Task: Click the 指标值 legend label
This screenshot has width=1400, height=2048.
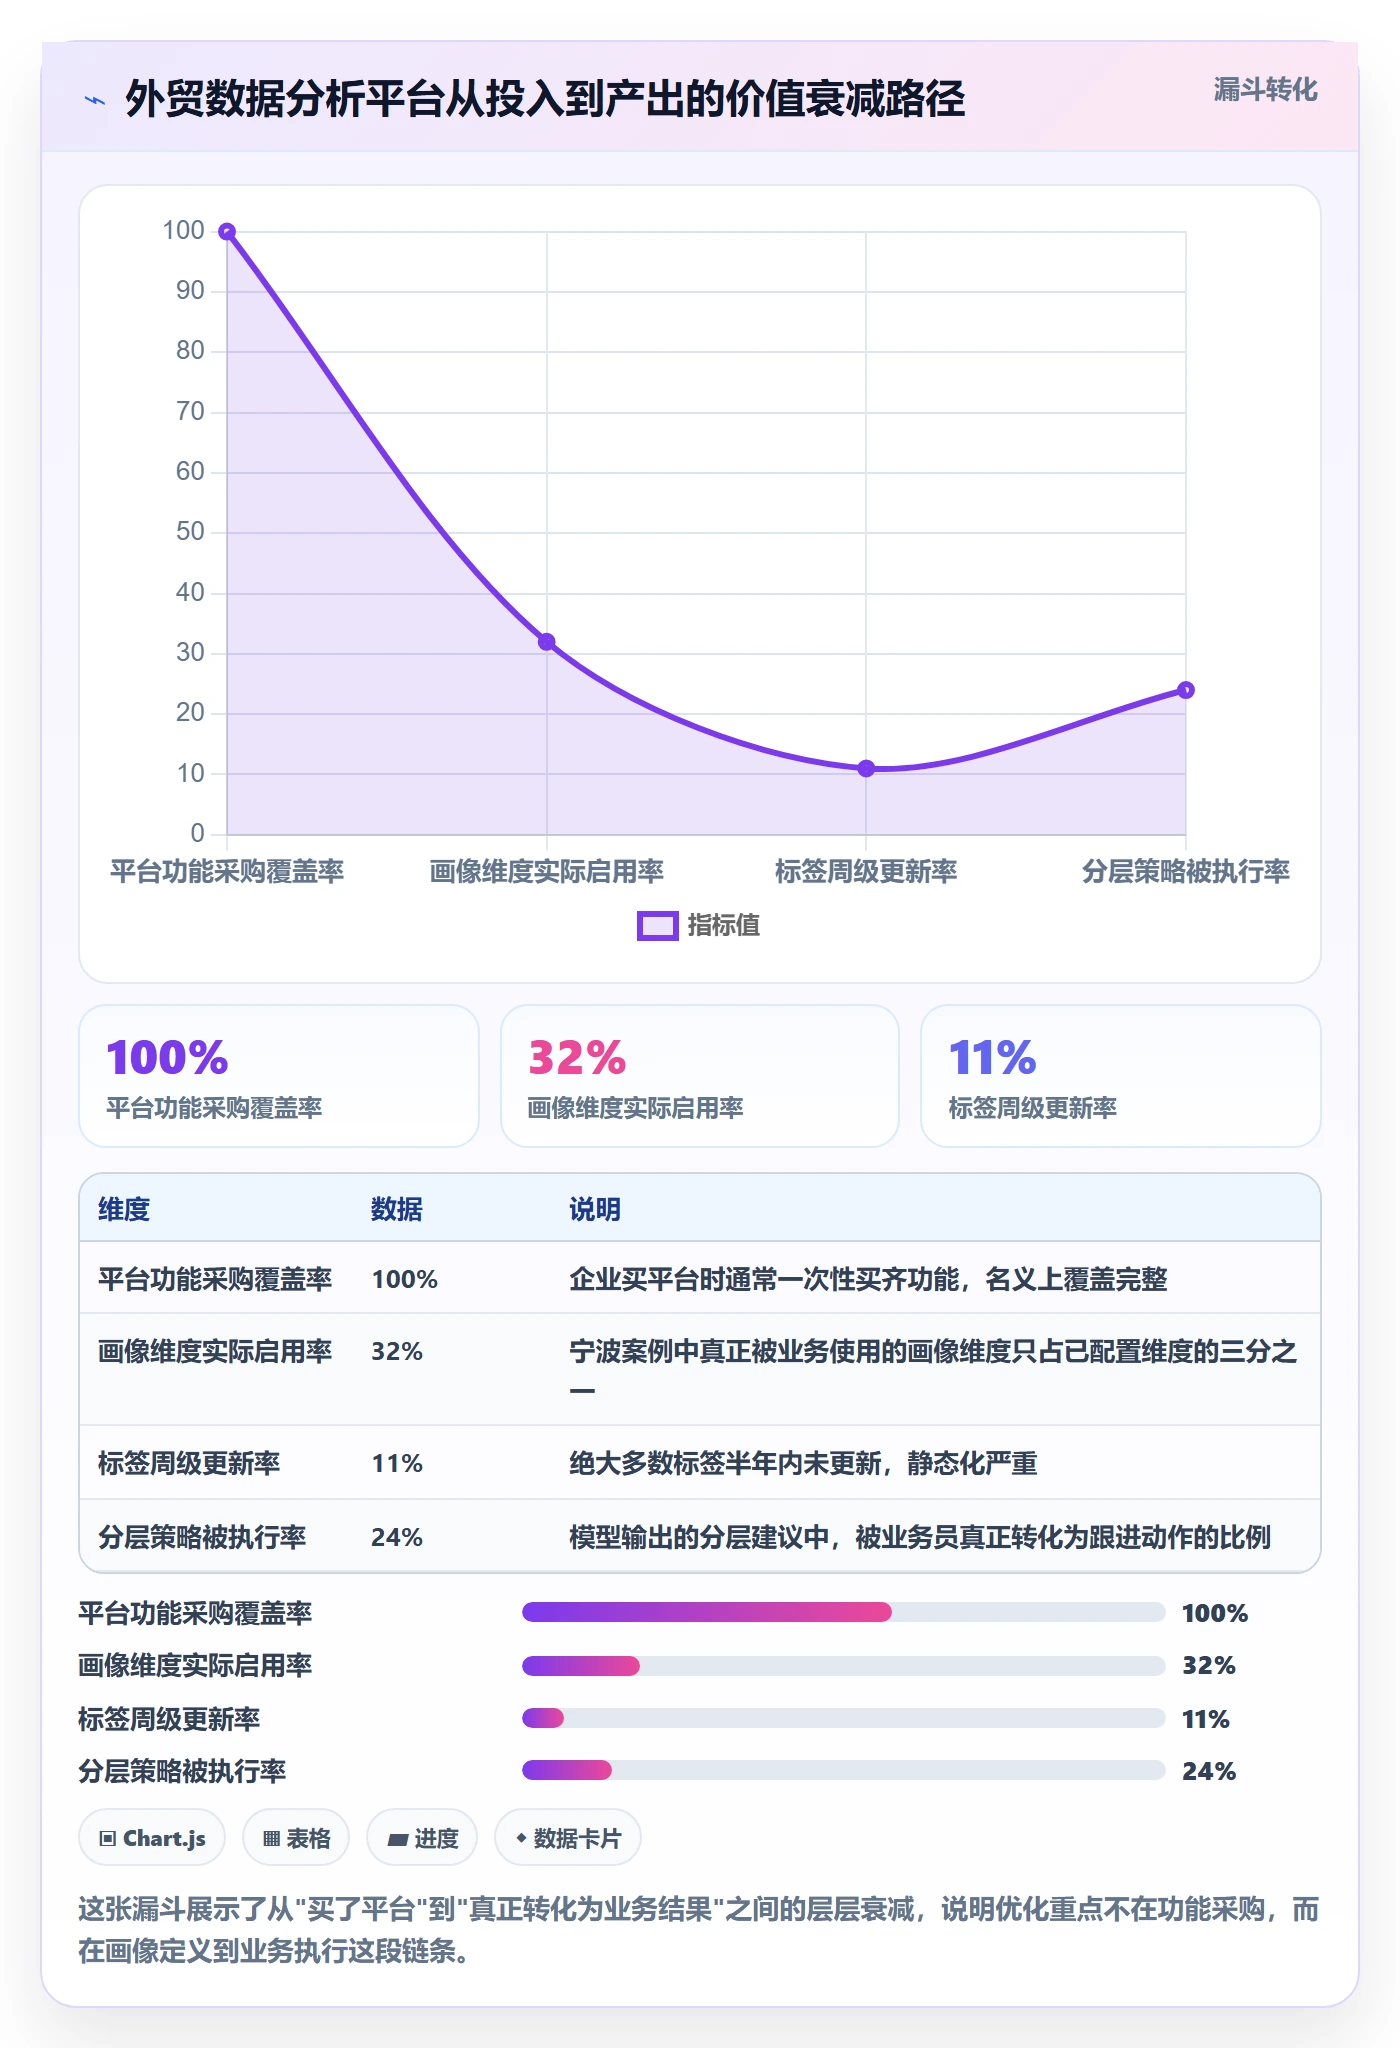Action: tap(723, 926)
